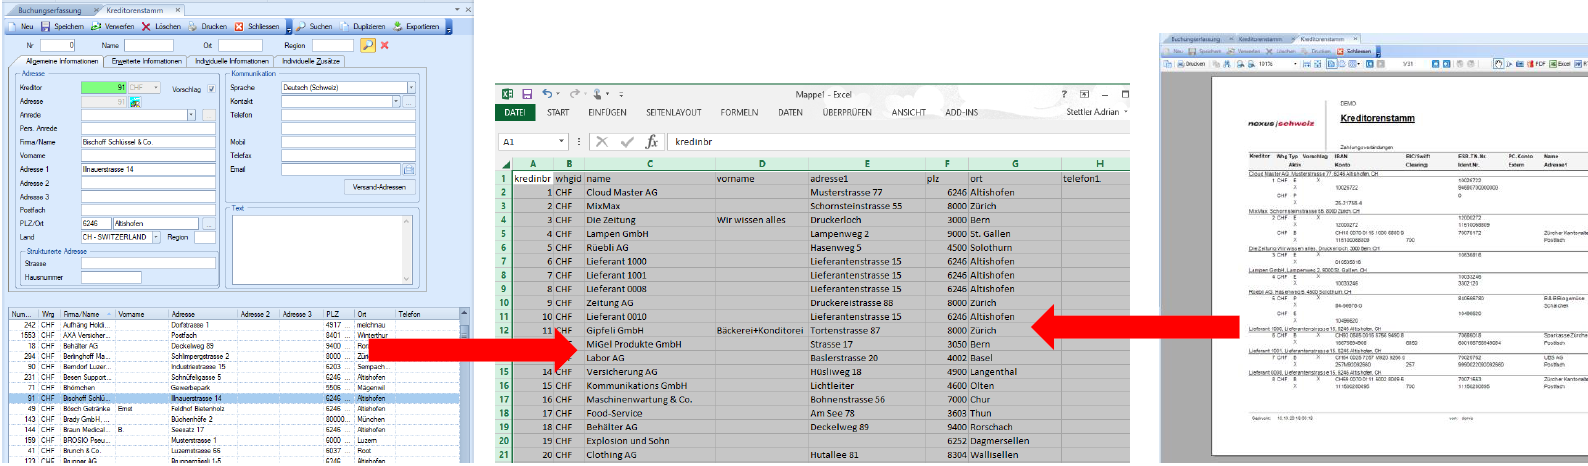Click the Excel save disk icon

coord(527,94)
